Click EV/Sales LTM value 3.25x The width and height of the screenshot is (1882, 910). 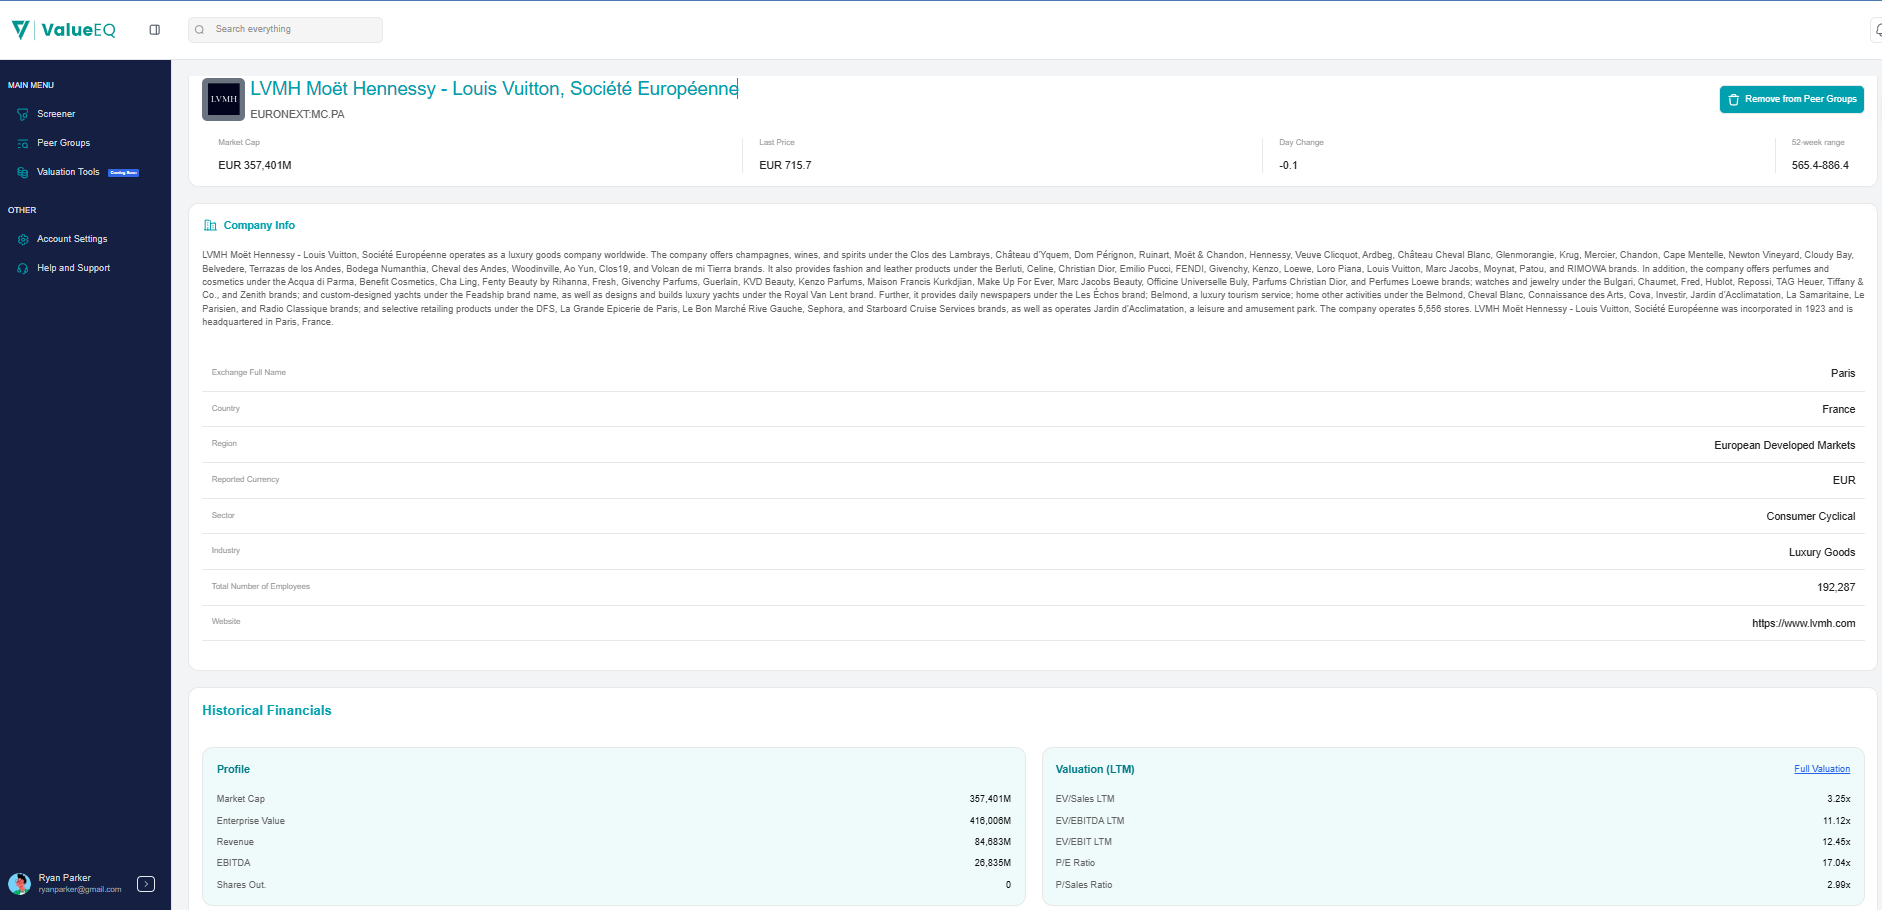pos(1838,799)
